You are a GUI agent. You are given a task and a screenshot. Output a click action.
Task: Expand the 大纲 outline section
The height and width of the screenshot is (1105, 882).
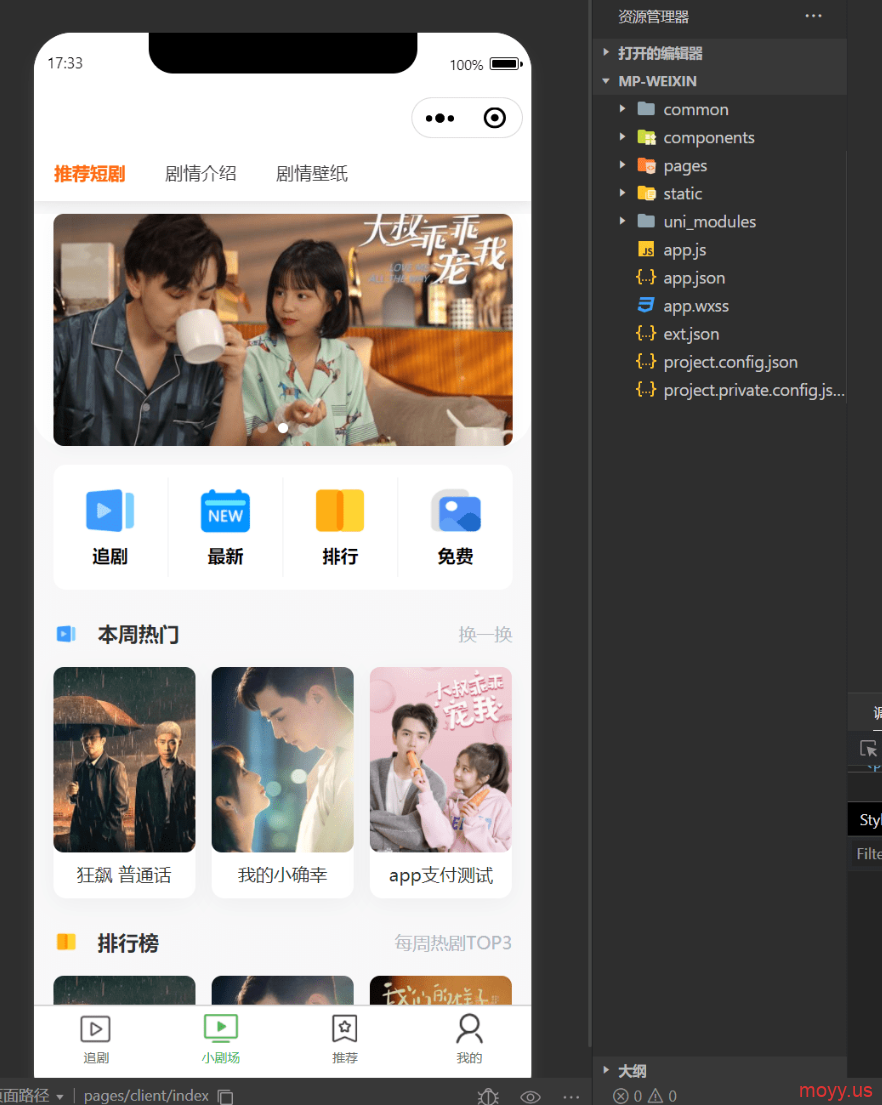pos(719,1071)
